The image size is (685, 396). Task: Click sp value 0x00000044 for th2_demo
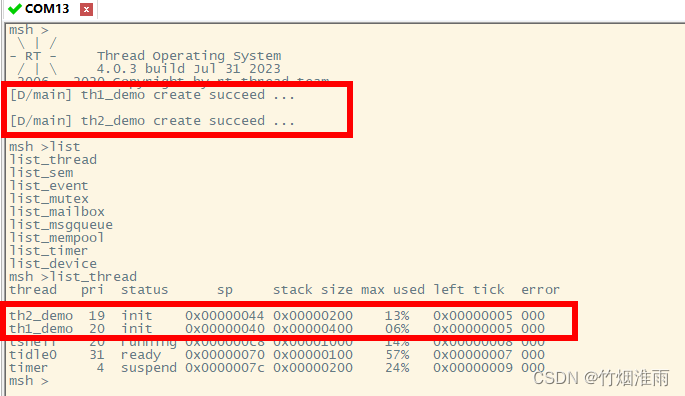[225, 316]
